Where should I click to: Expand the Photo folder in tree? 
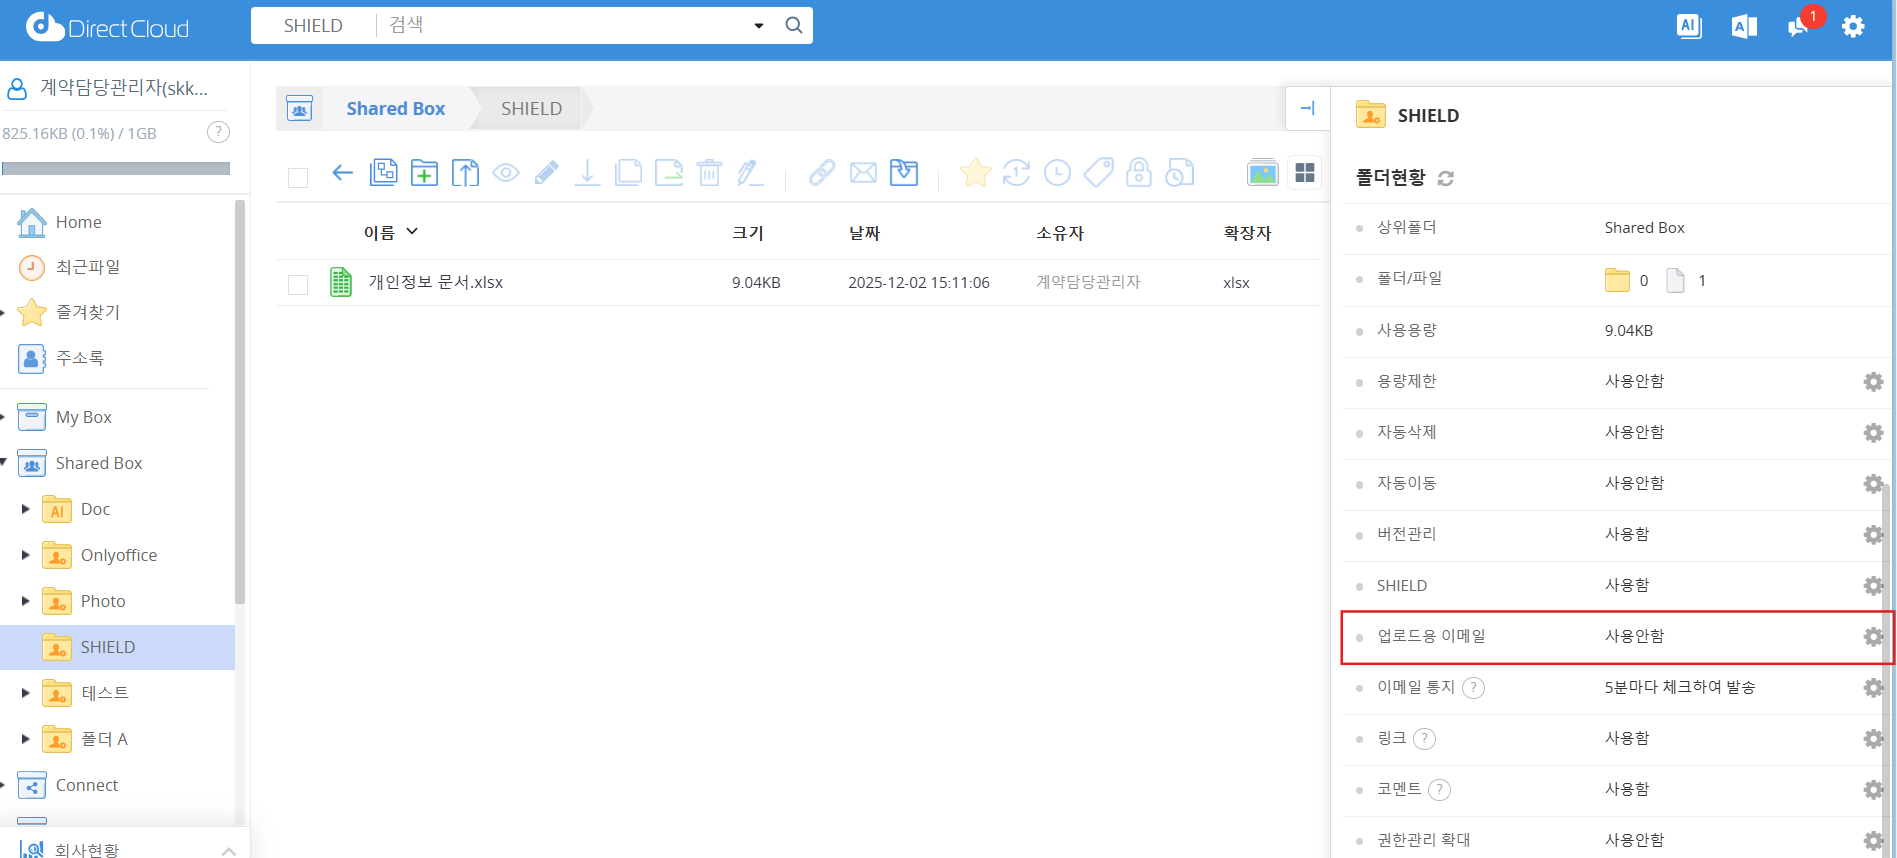point(26,601)
